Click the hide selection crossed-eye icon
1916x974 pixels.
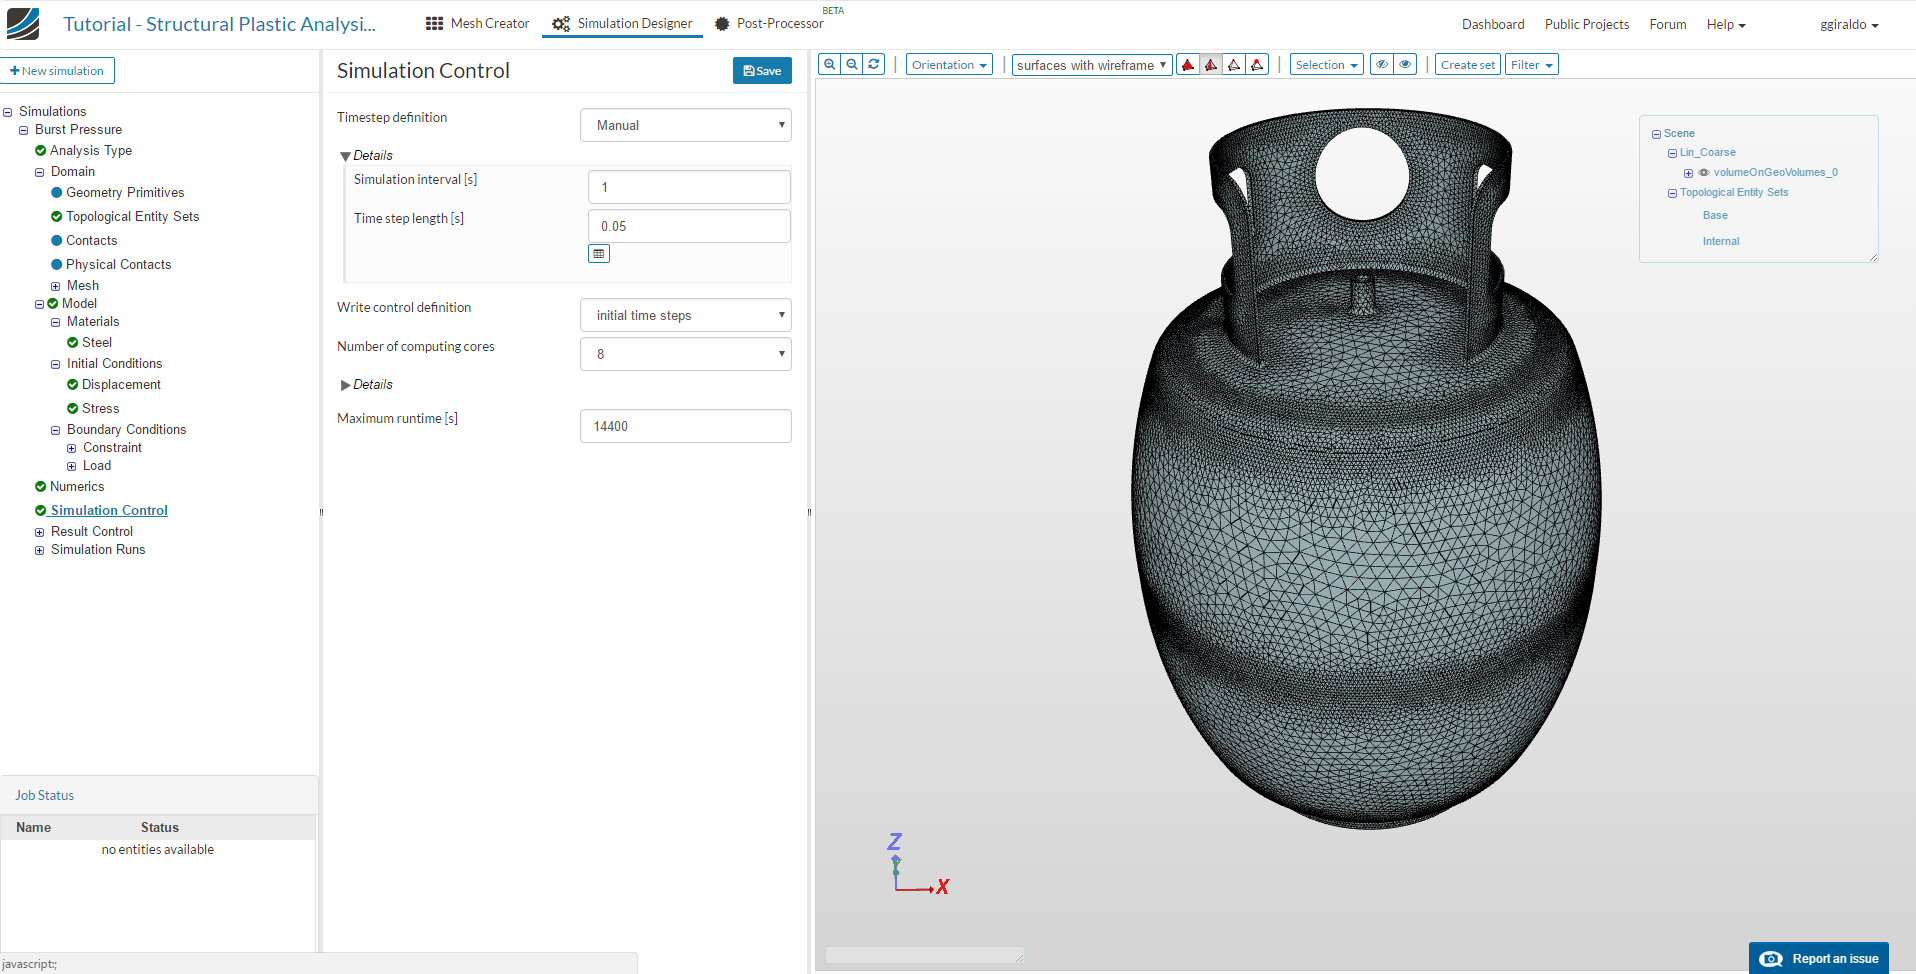point(1382,65)
